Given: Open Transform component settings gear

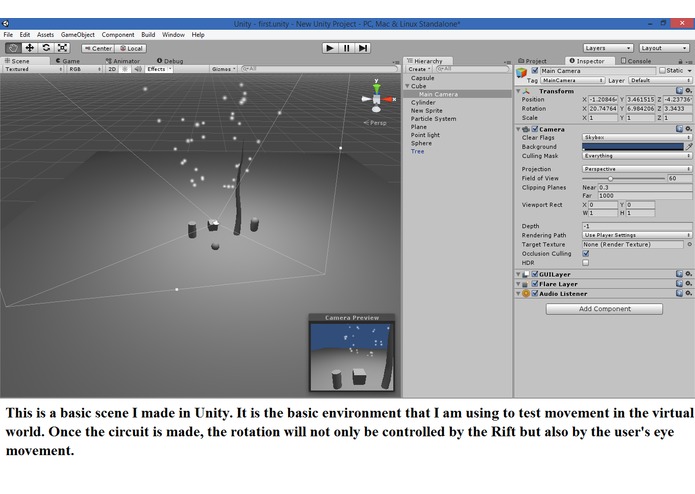Looking at the screenshot, I should point(688,91).
